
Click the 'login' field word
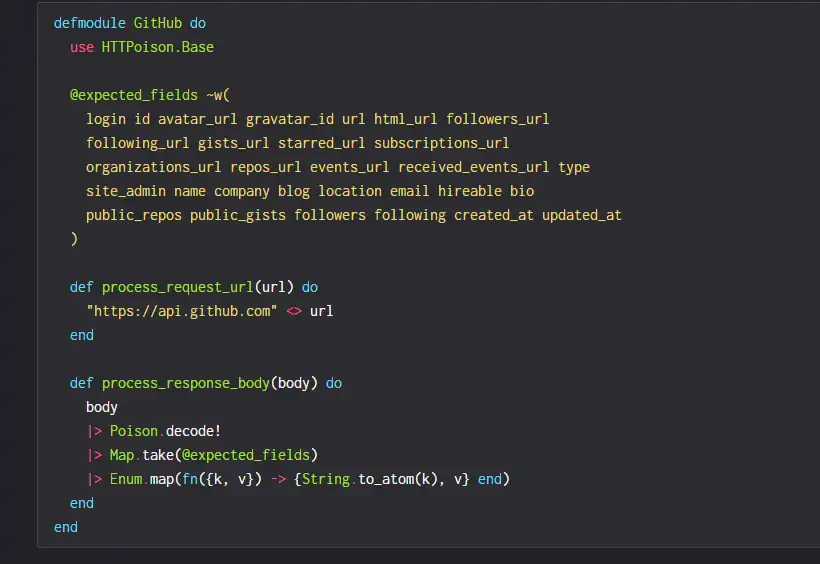[x=106, y=119]
